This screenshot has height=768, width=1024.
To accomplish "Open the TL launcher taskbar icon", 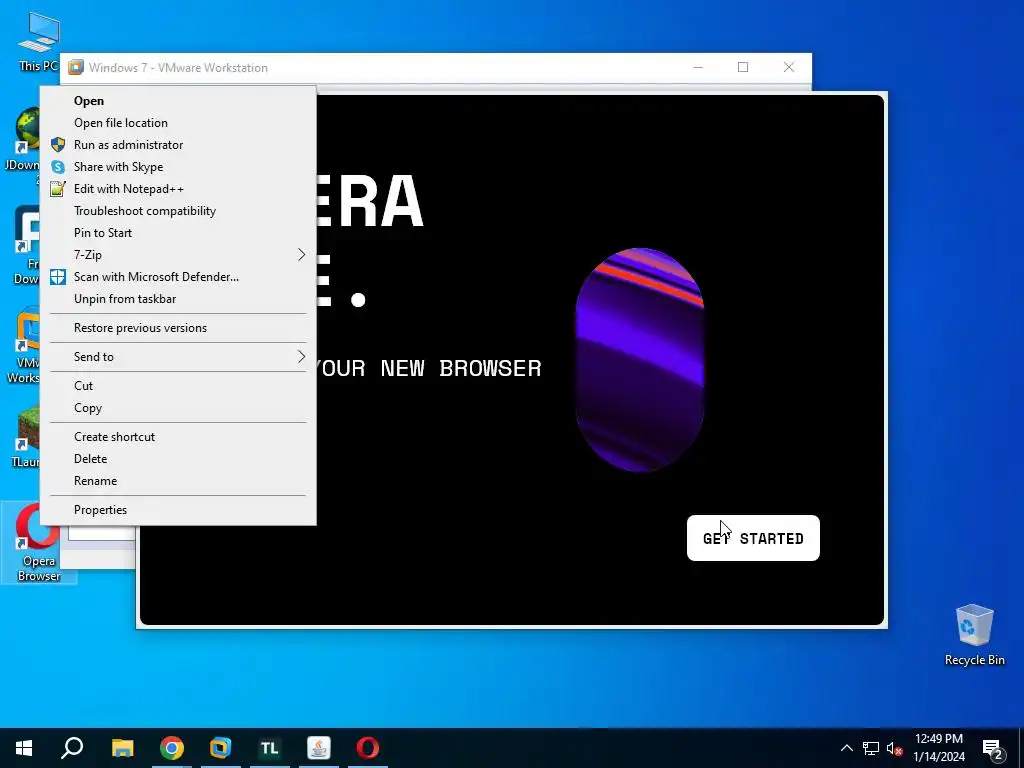I will (x=270, y=748).
